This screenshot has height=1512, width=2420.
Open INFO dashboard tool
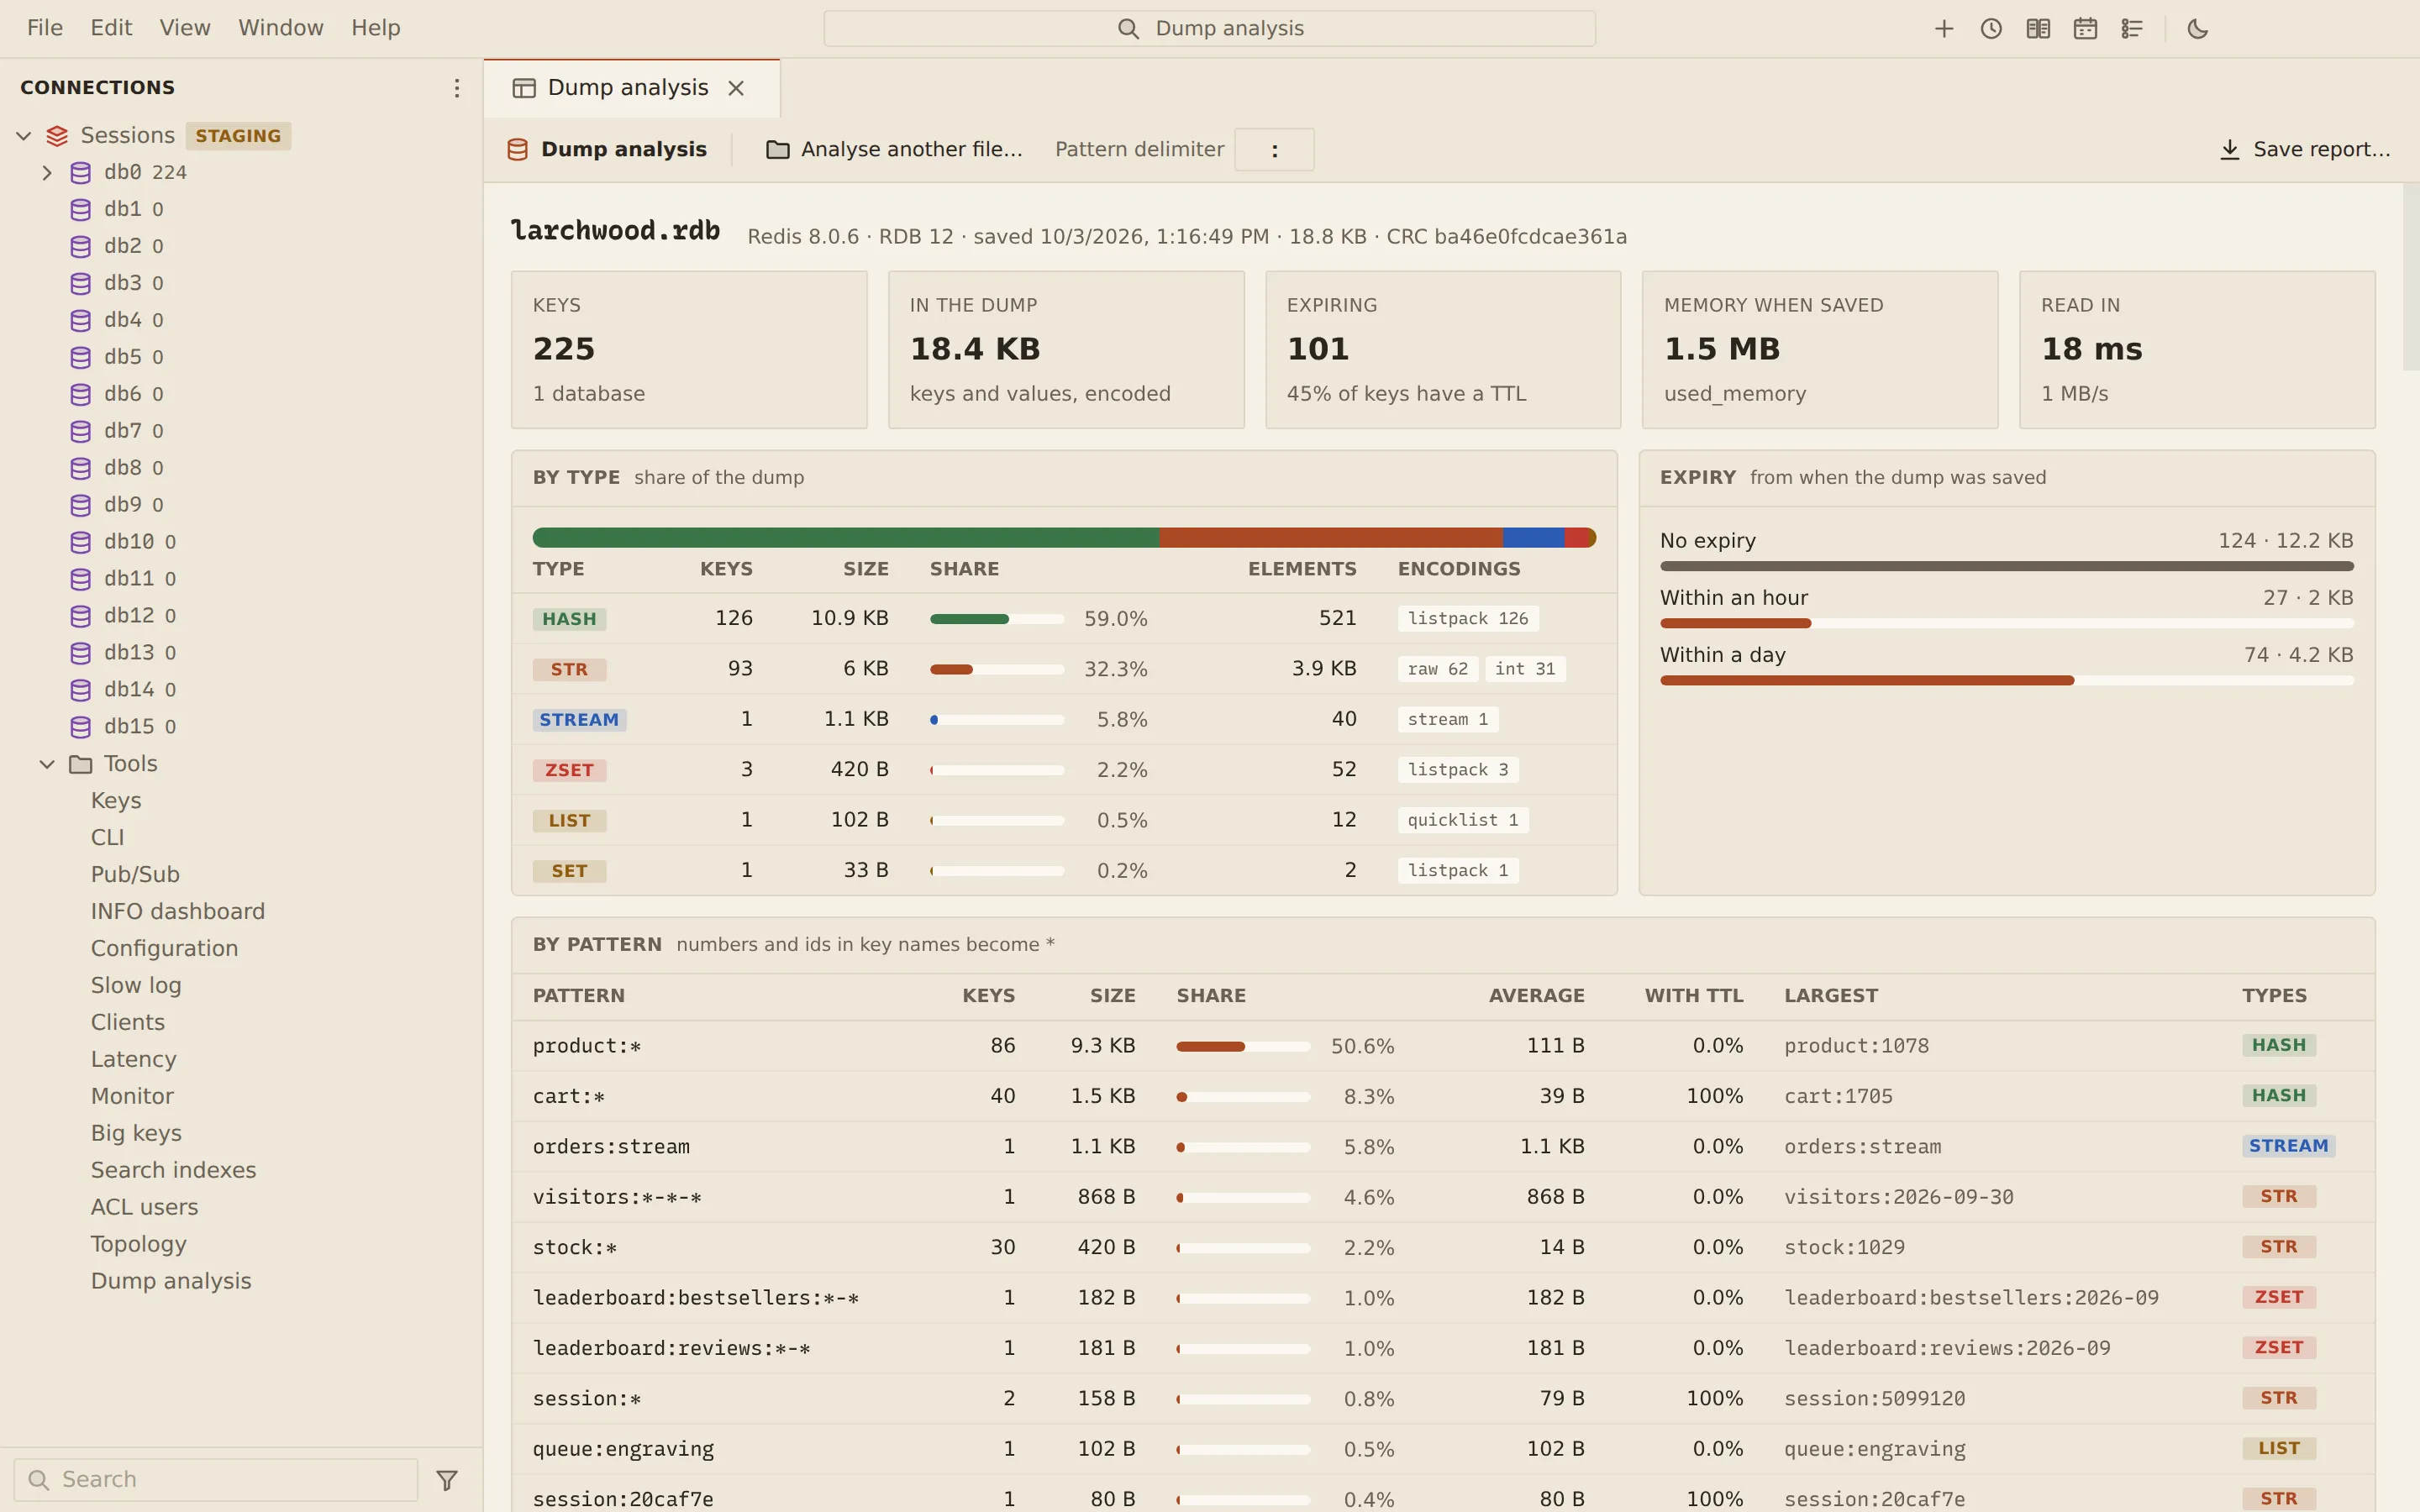(x=178, y=911)
